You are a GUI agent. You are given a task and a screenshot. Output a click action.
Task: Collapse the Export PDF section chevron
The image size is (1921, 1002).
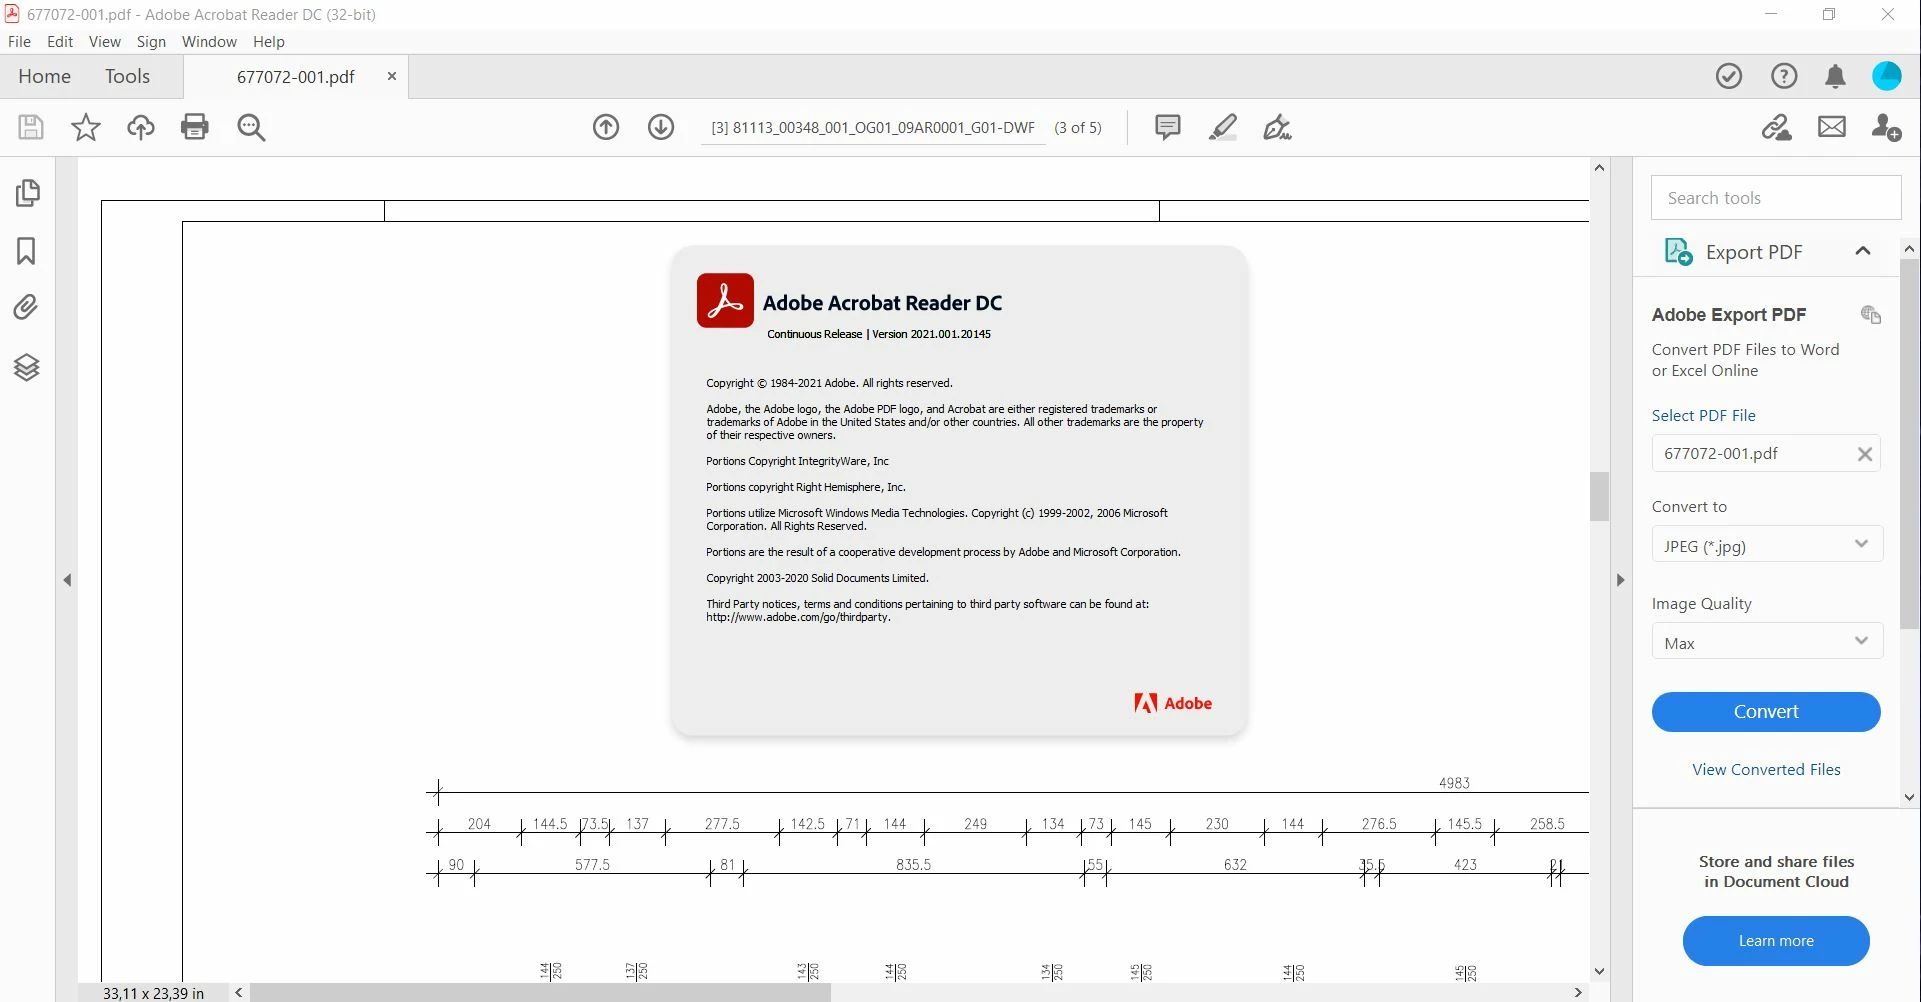1863,251
